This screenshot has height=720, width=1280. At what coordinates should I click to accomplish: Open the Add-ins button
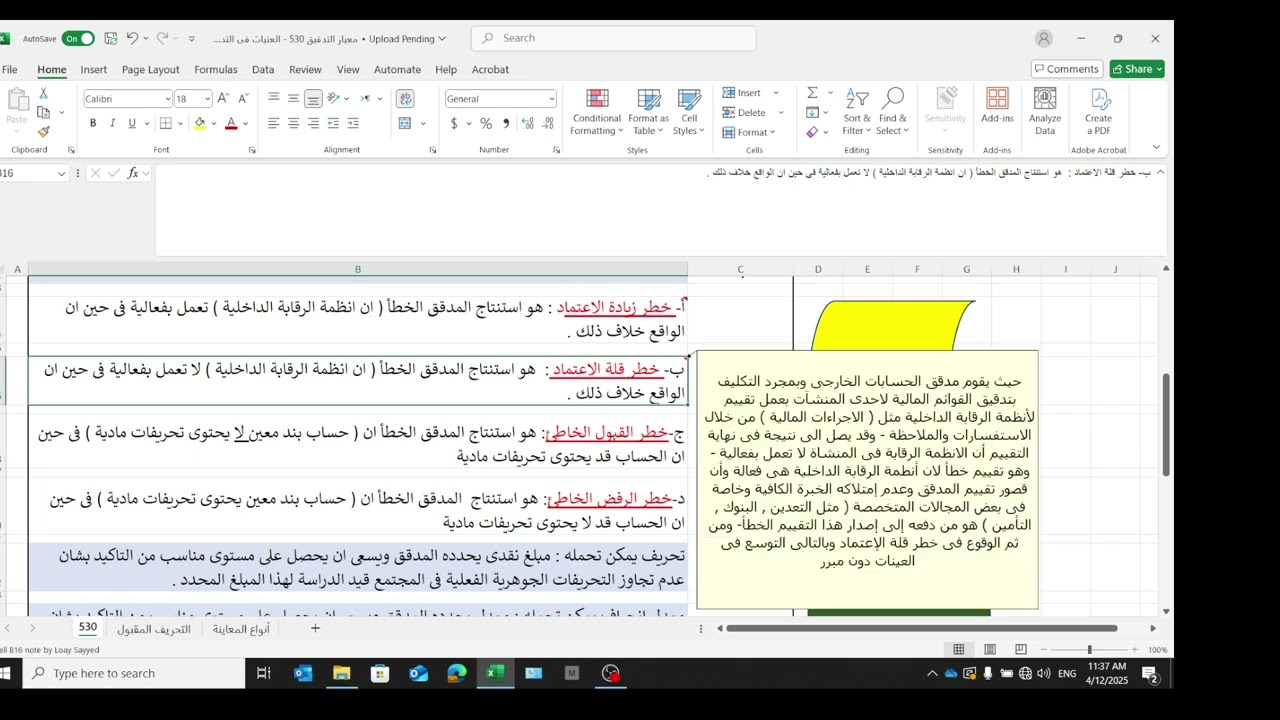pyautogui.click(x=997, y=106)
